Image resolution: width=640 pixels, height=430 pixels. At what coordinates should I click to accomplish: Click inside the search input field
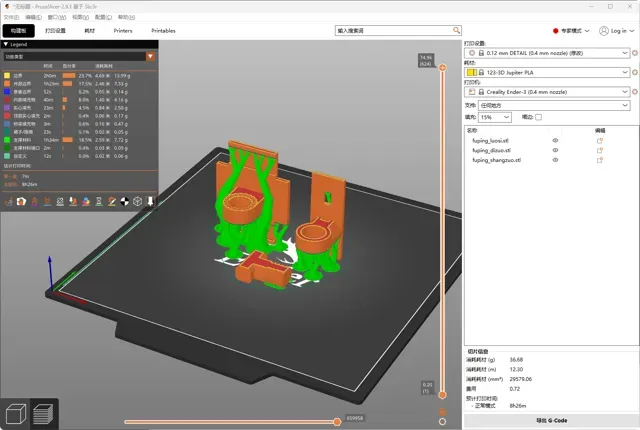pyautogui.click(x=394, y=31)
